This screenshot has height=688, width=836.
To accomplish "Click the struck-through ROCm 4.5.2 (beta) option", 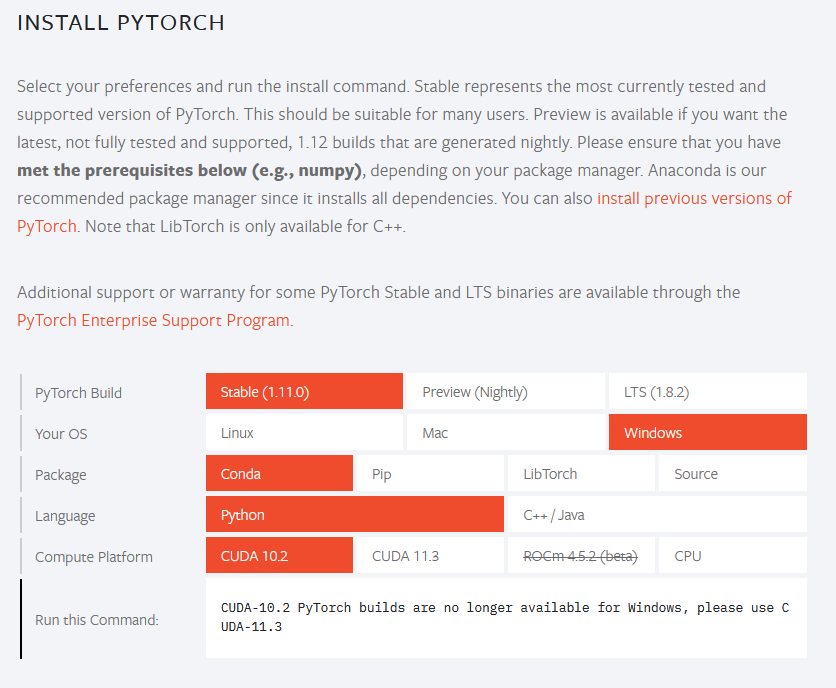I will 581,556.
